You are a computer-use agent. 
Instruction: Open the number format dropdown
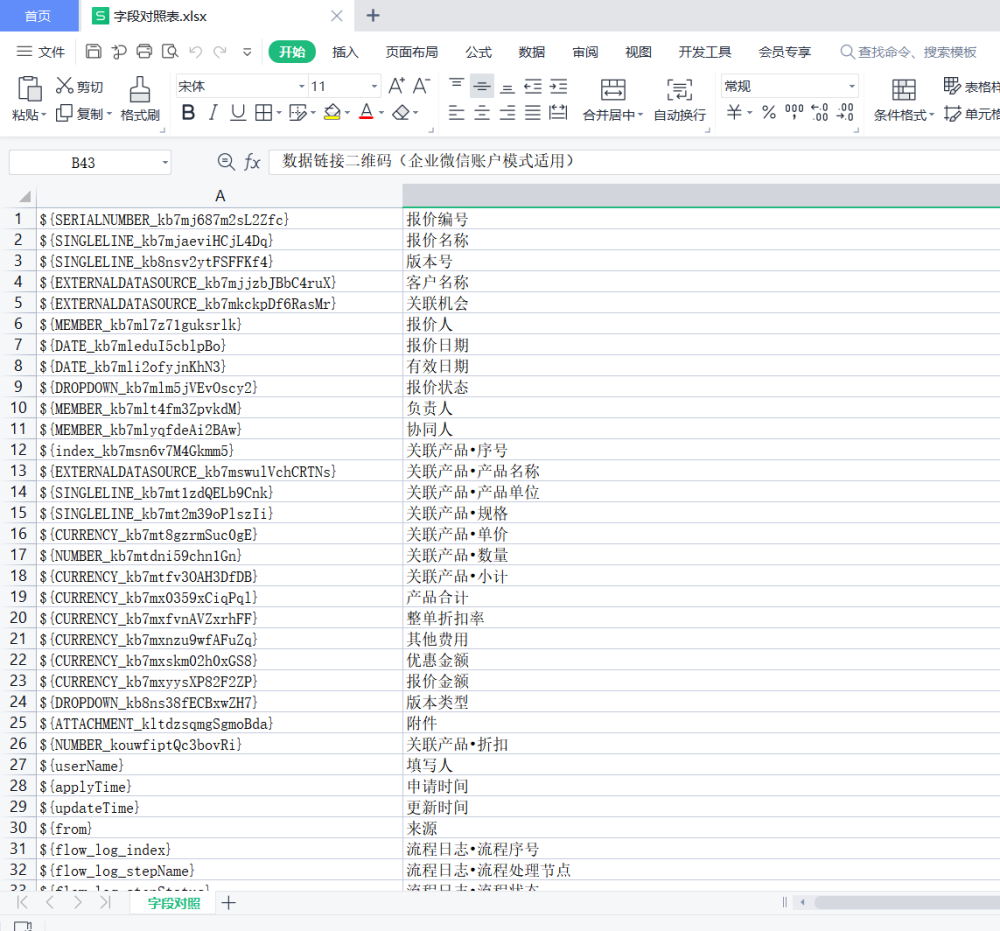click(851, 86)
